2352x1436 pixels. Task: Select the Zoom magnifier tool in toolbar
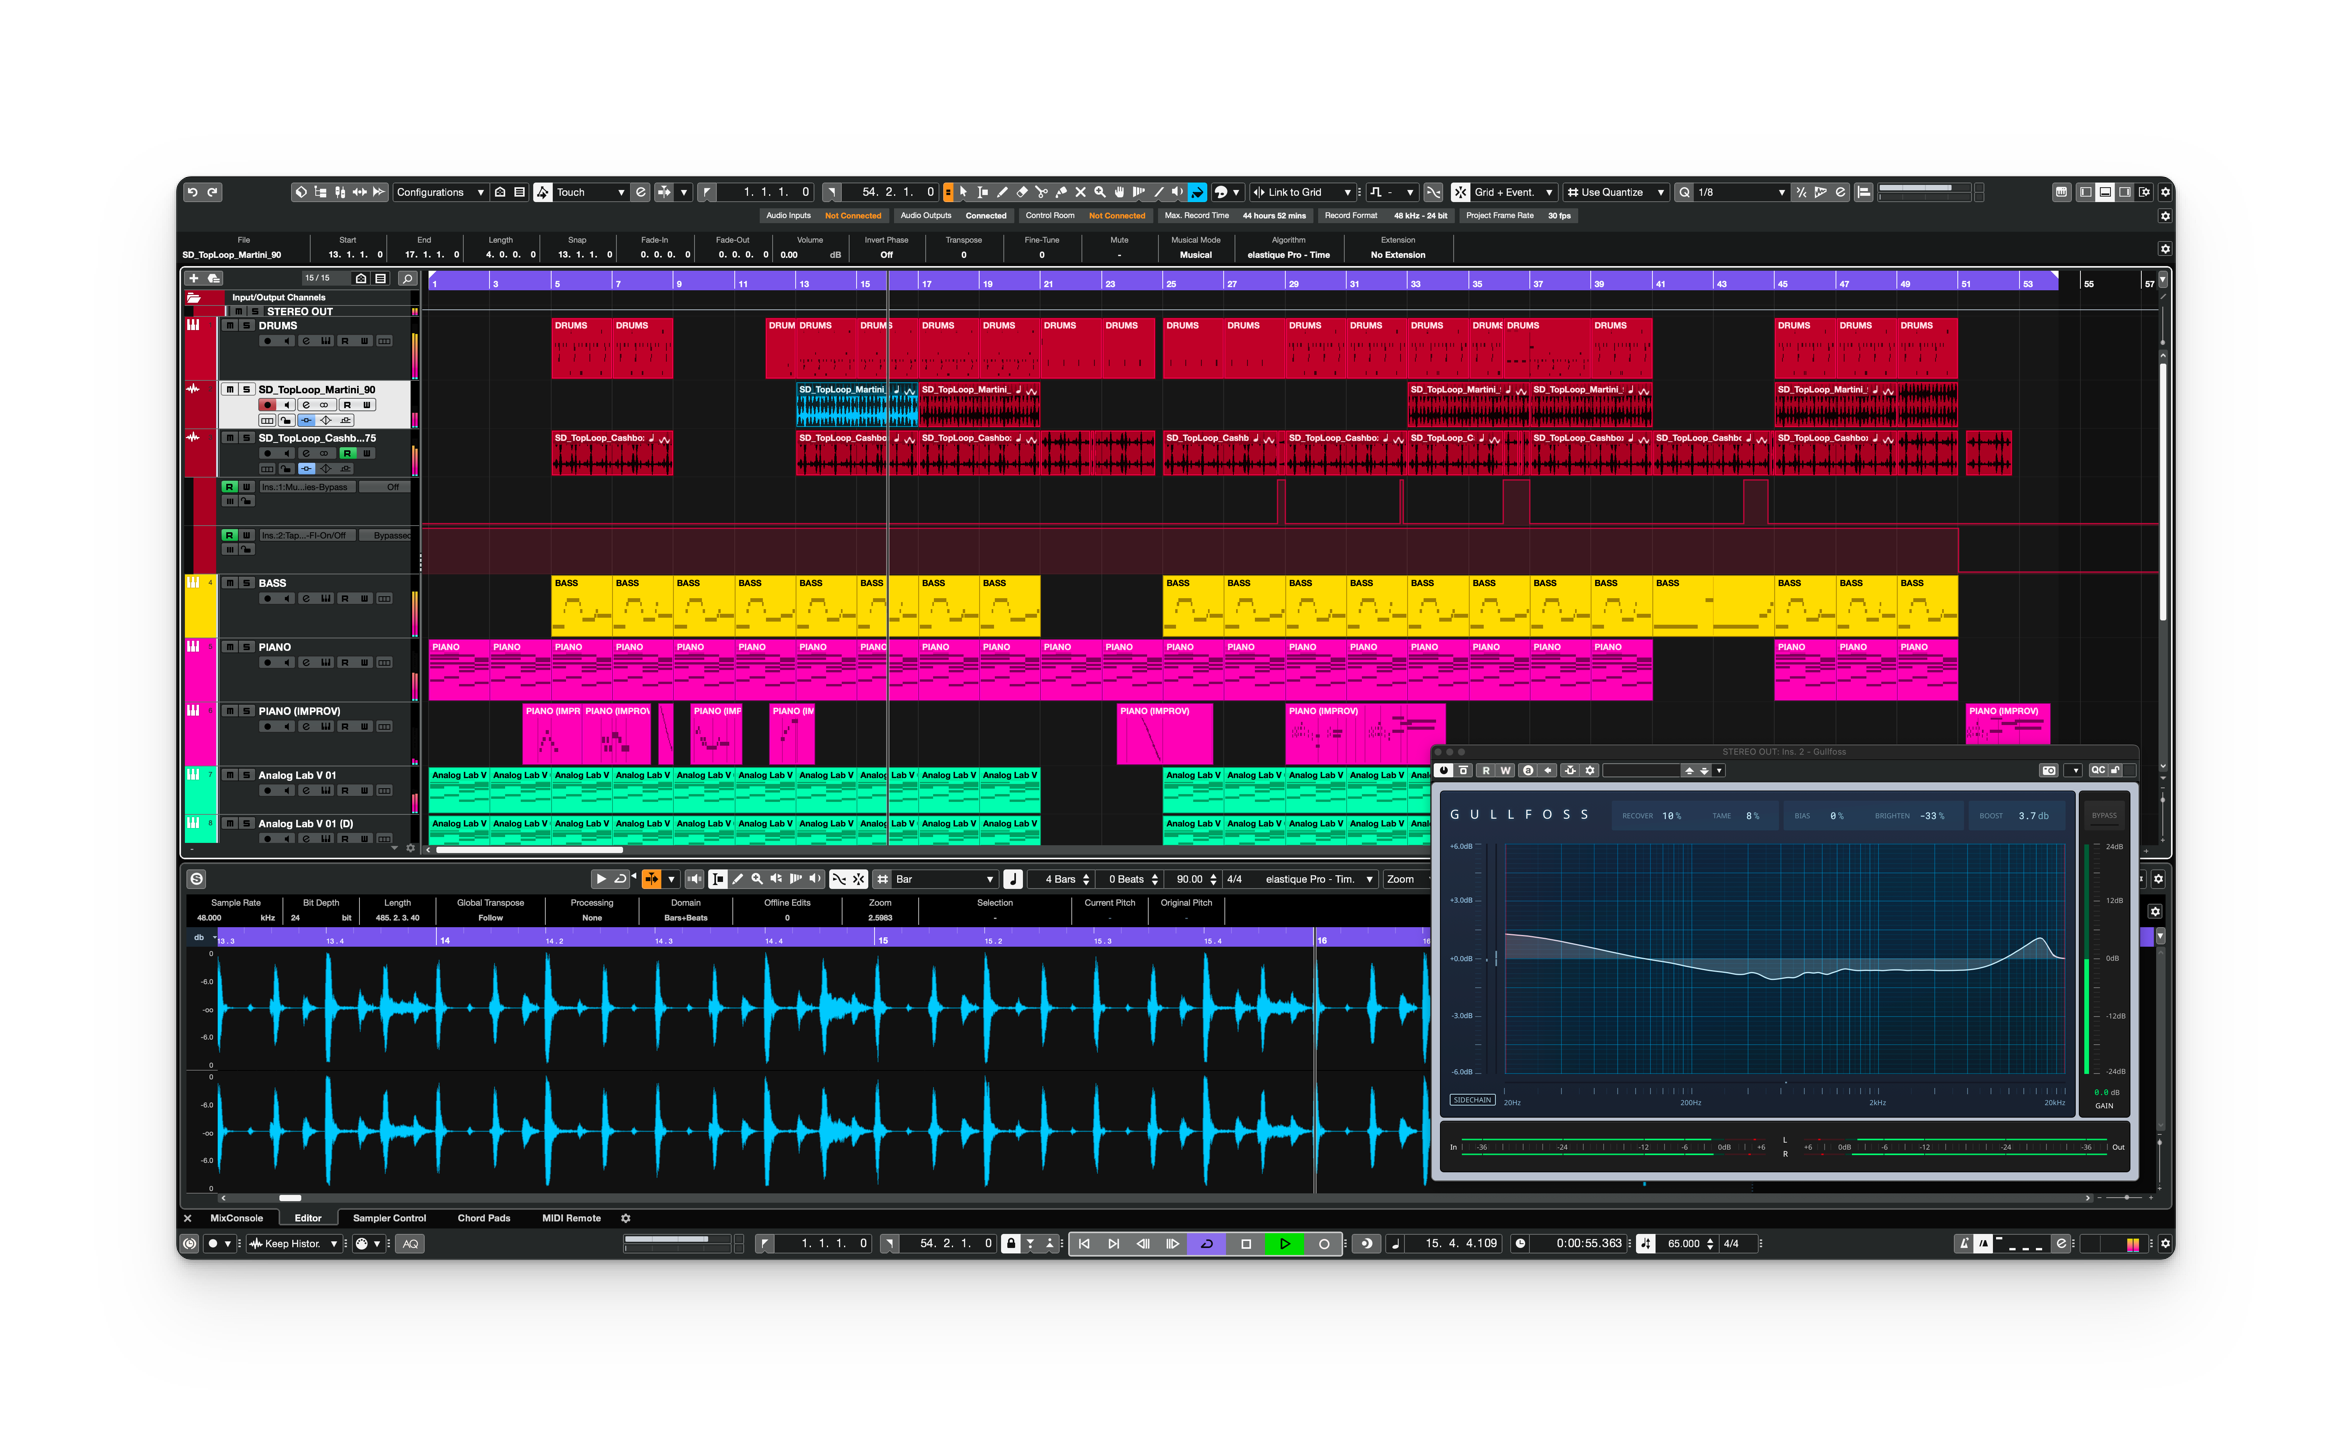pos(1100,192)
